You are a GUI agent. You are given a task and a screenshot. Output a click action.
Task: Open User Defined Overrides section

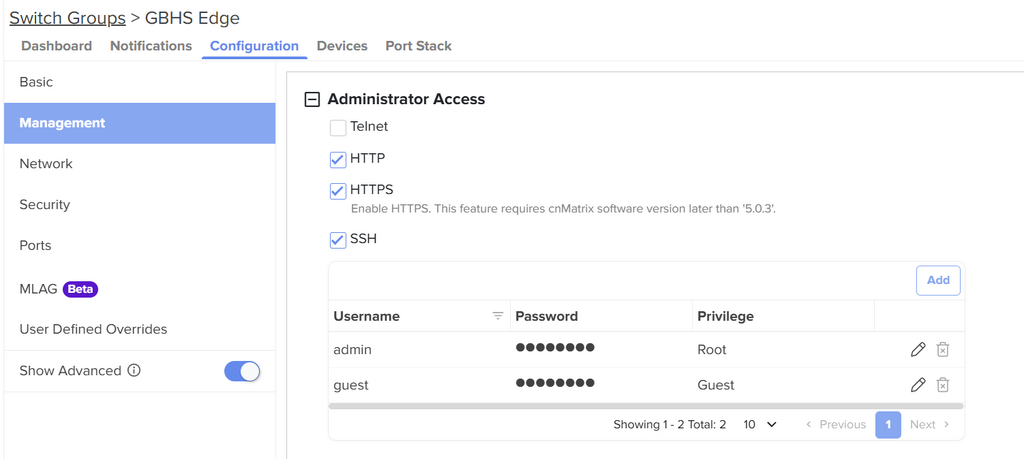click(140, 329)
